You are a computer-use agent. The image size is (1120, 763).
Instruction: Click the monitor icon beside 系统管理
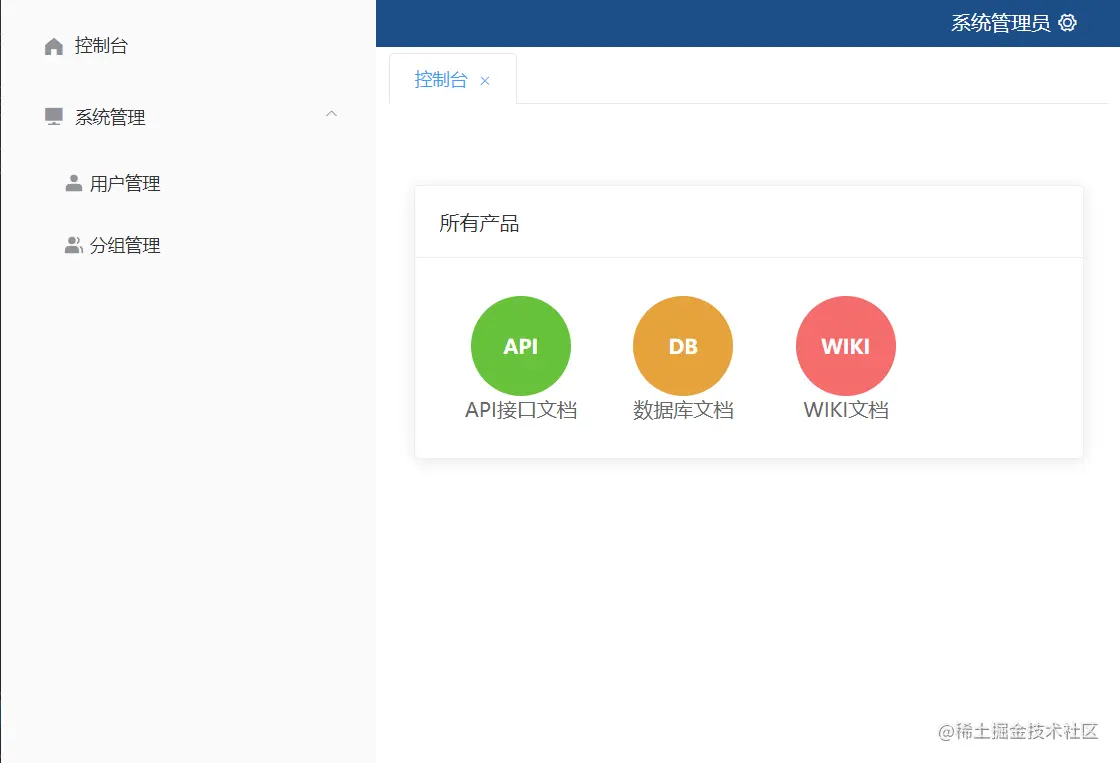click(x=54, y=116)
